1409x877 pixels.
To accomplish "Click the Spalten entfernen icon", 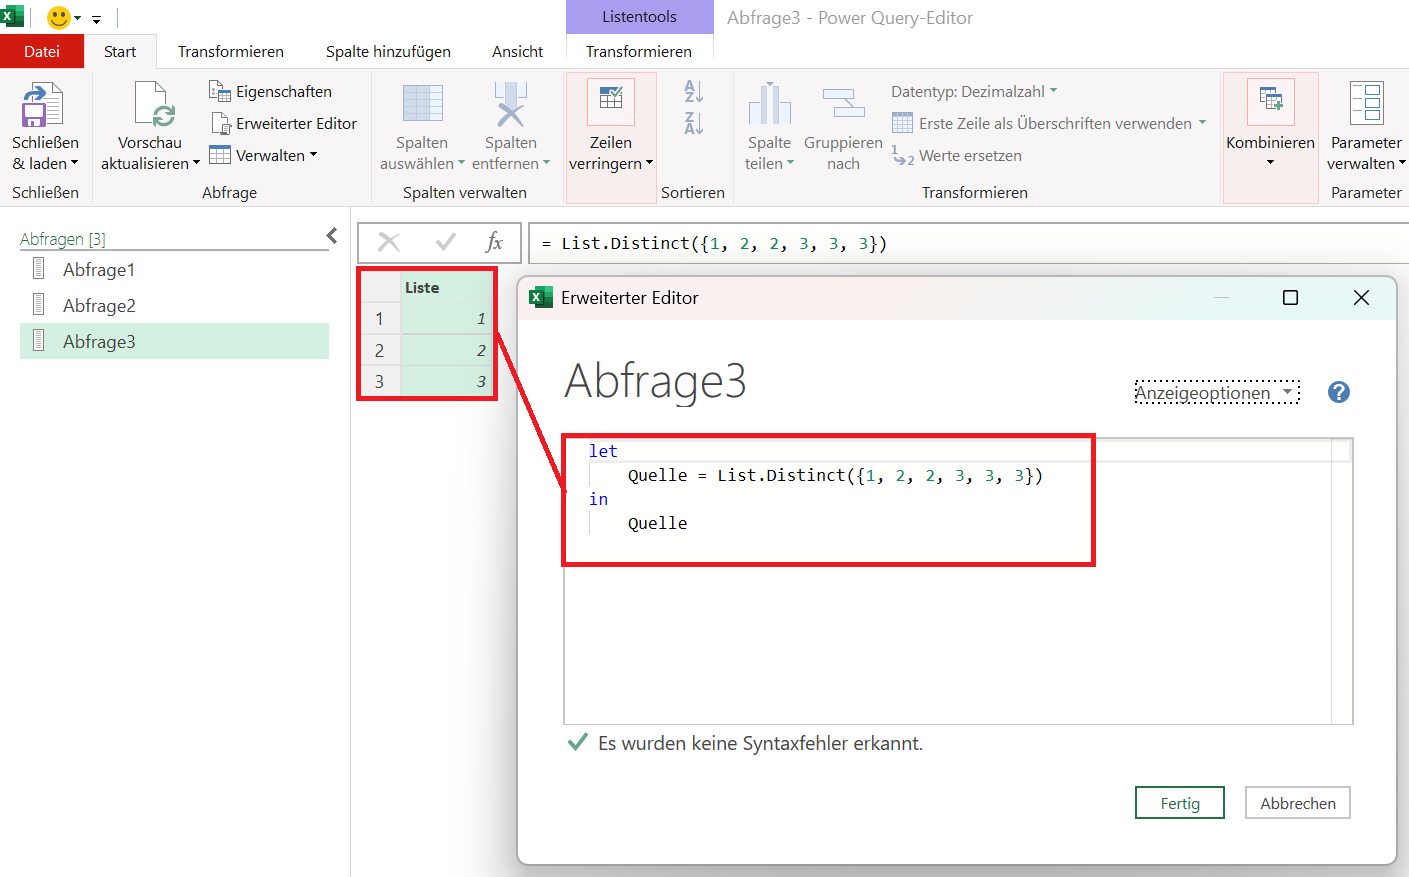I will pyautogui.click(x=510, y=105).
